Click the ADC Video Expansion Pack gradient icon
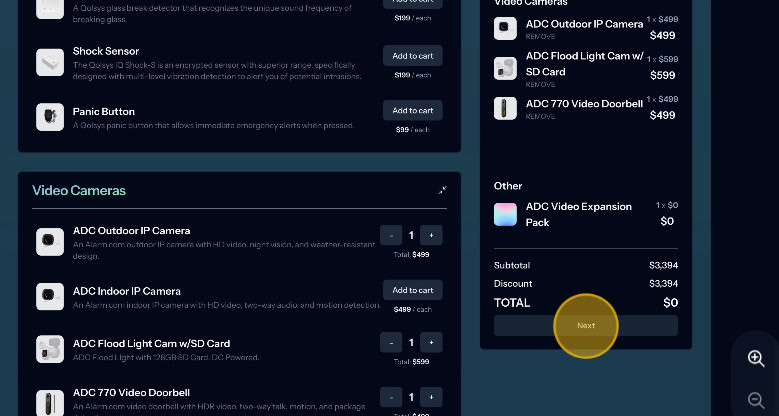The width and height of the screenshot is (779, 416). pos(505,214)
